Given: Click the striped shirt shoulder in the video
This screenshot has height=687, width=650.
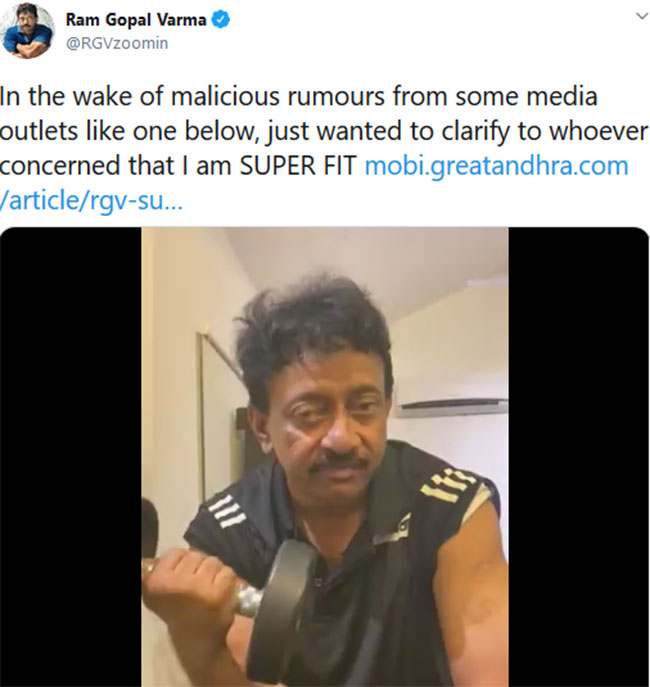Looking at the screenshot, I should [x=452, y=485].
